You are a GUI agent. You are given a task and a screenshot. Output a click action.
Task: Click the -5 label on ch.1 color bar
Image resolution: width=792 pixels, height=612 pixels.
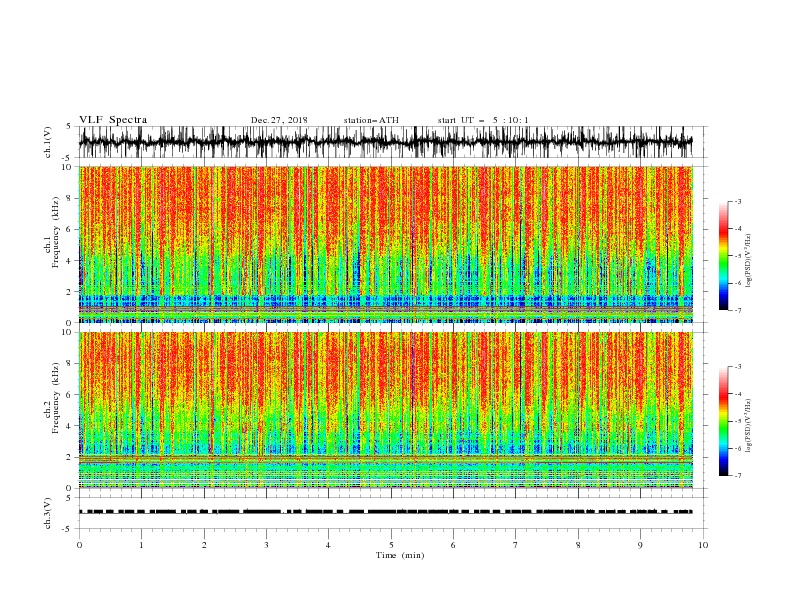point(737,256)
